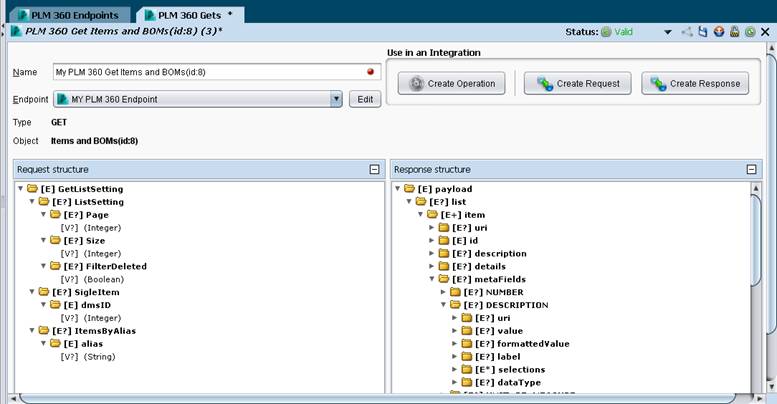Click the SigleItem folder icon
777x404 pixels.
click(44, 291)
